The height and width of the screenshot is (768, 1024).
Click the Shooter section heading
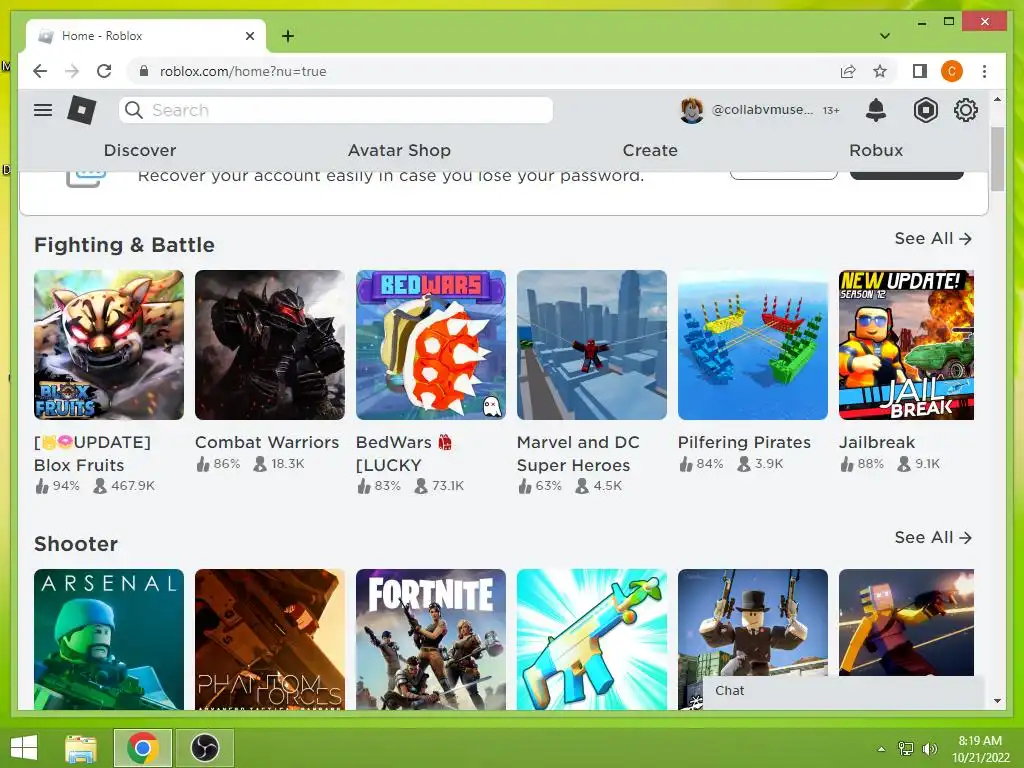76,544
